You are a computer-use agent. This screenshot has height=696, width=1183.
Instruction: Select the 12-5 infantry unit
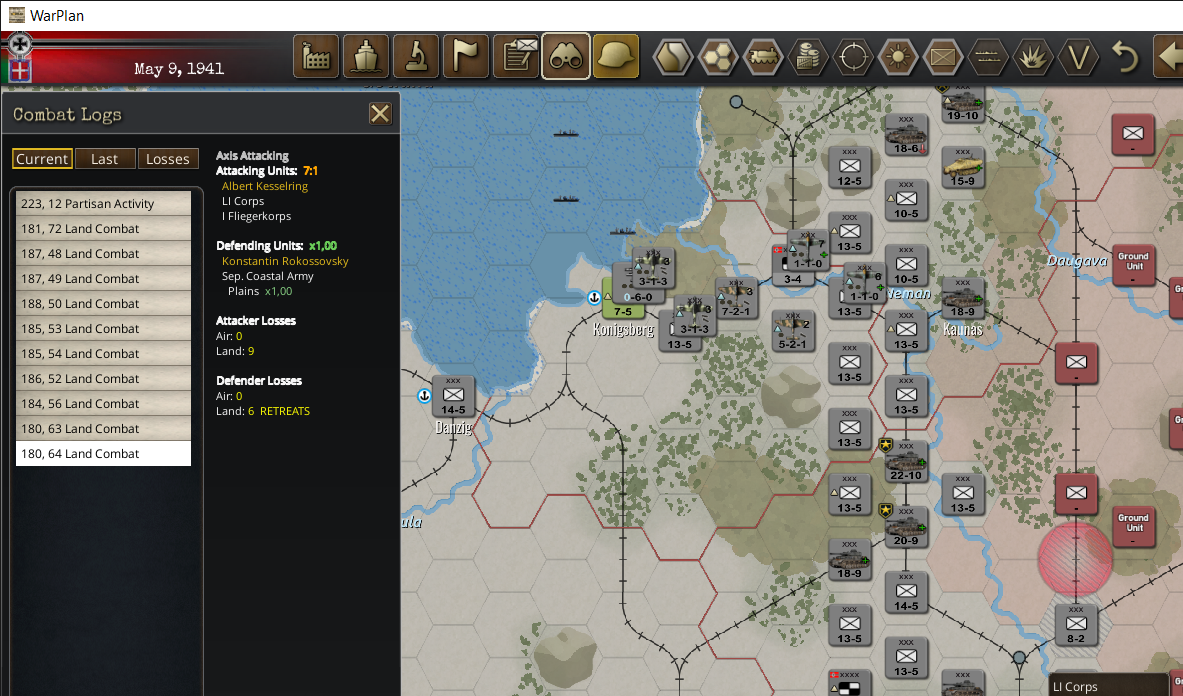(x=850, y=167)
